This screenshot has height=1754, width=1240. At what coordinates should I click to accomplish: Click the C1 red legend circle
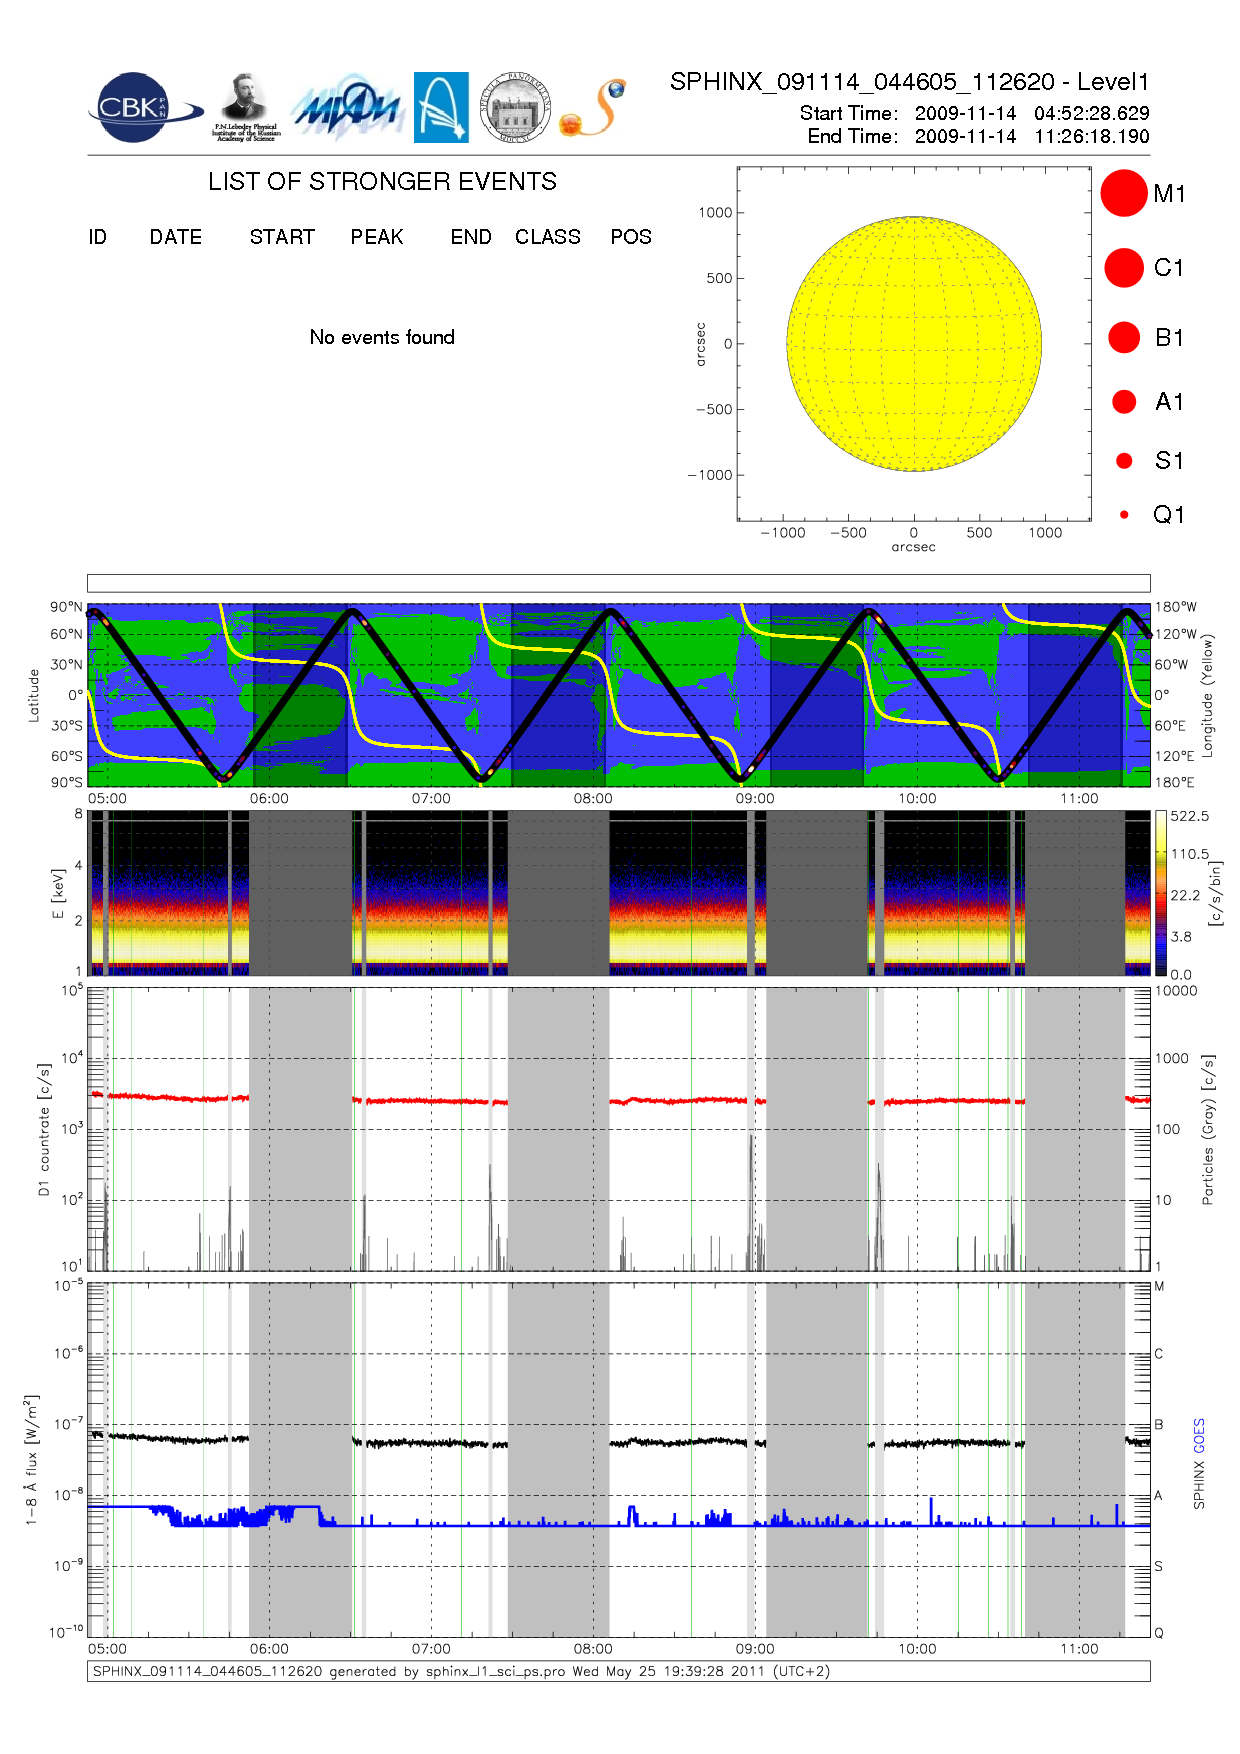point(1123,268)
